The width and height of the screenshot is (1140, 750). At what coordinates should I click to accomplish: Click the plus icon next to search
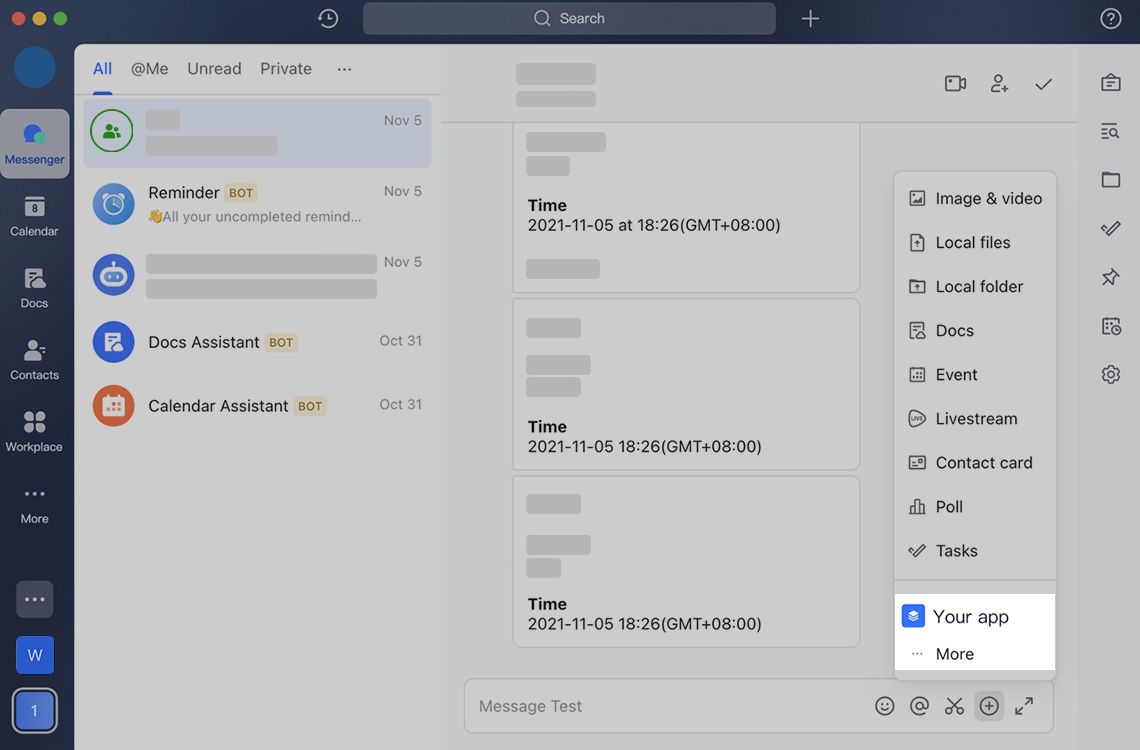point(810,18)
